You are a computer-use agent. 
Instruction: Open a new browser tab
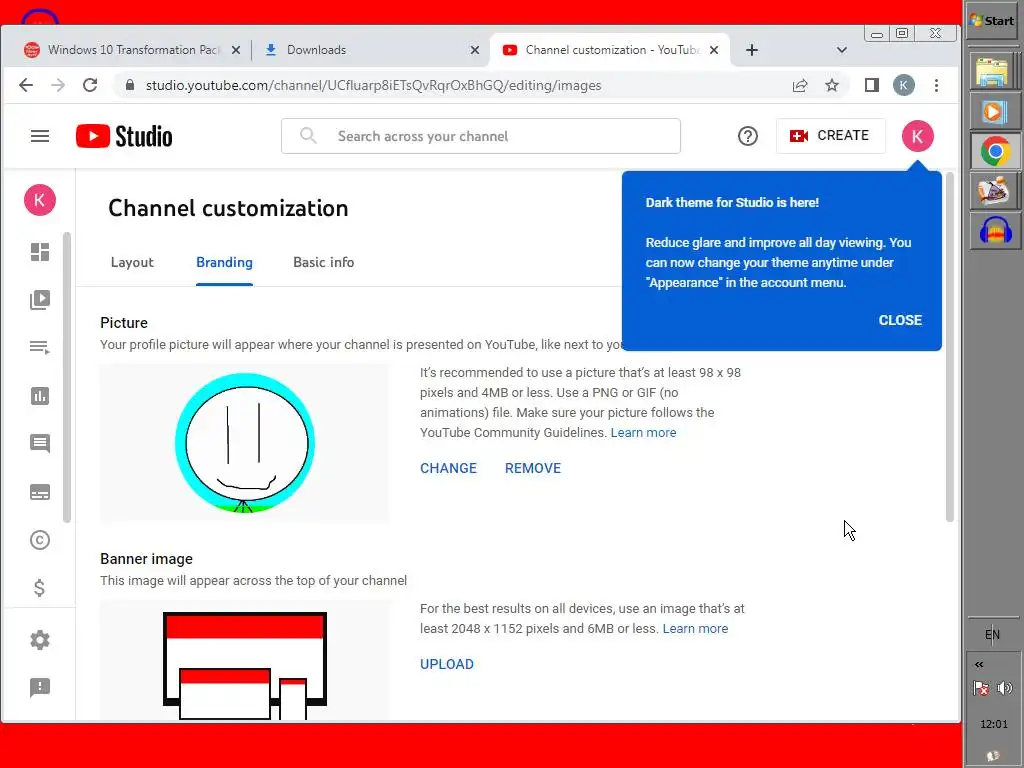(752, 50)
